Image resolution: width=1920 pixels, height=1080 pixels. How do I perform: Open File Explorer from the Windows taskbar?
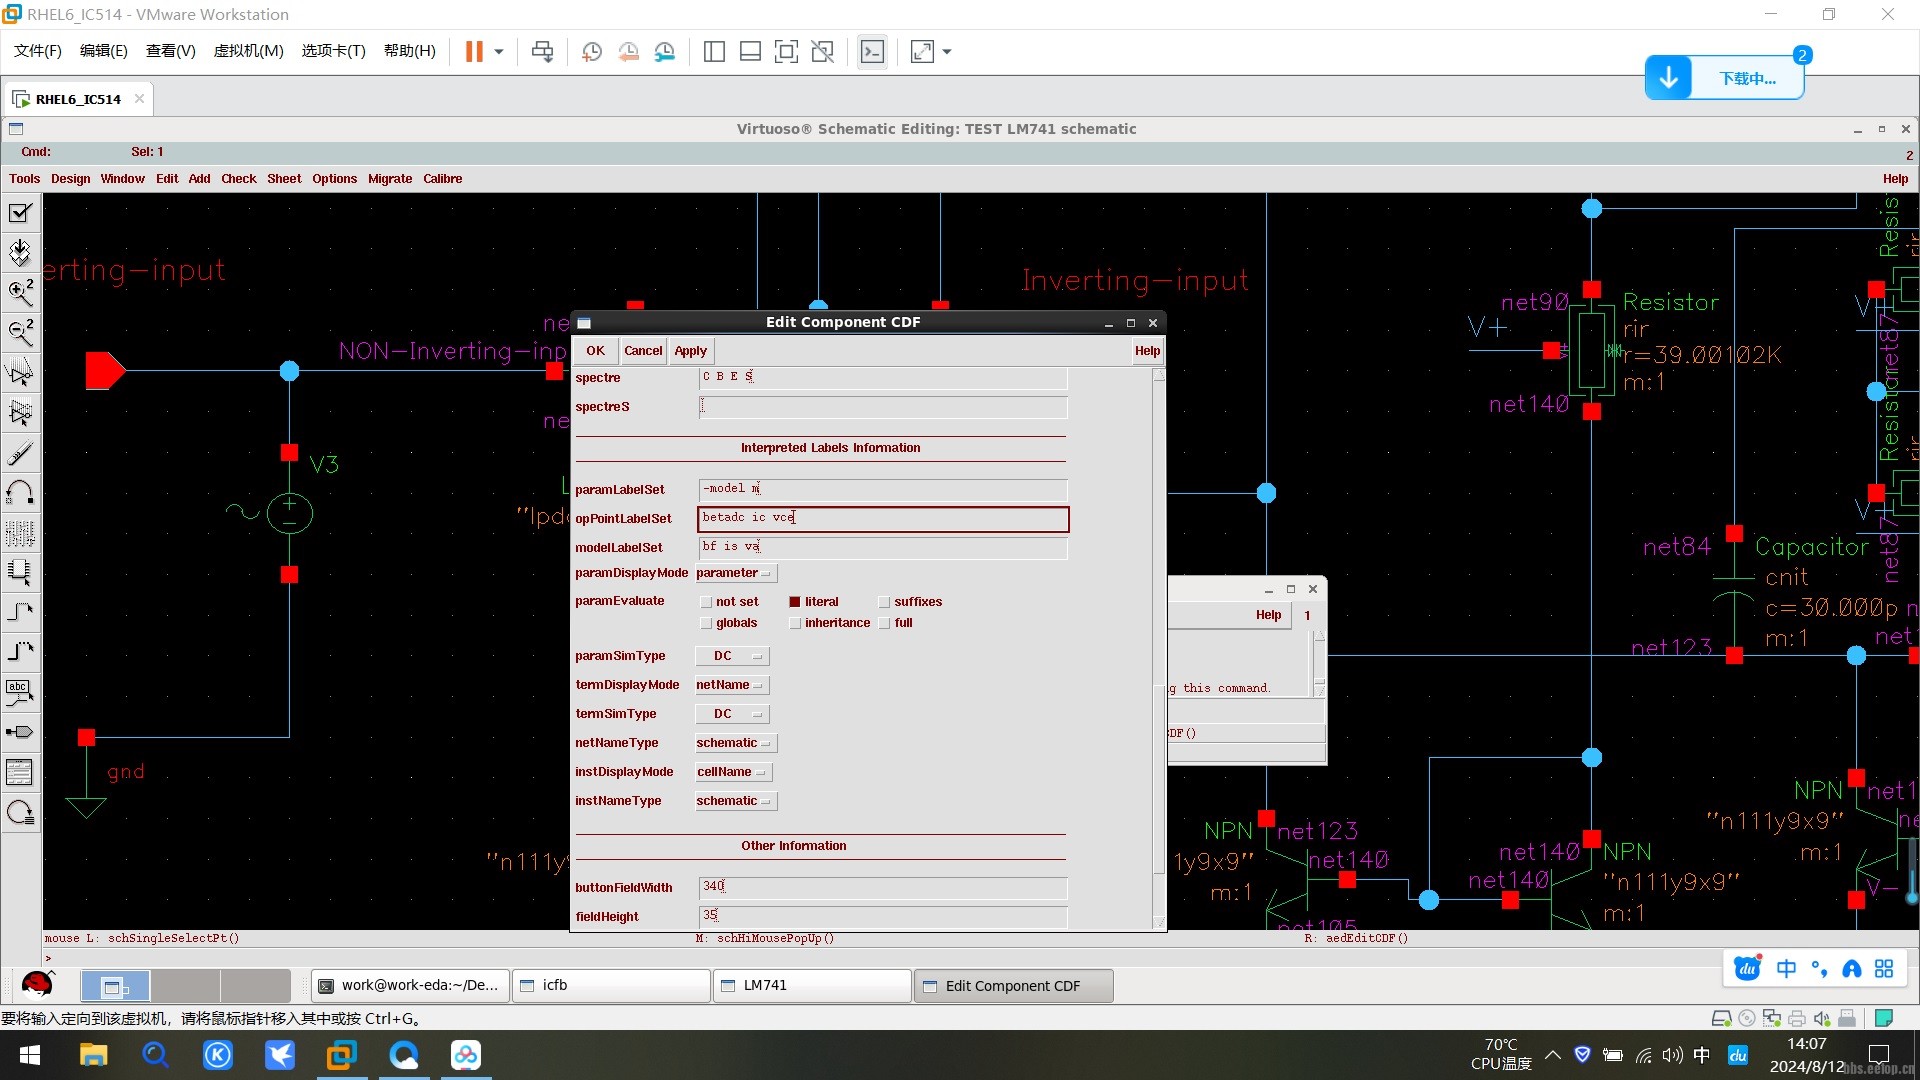coord(93,1055)
